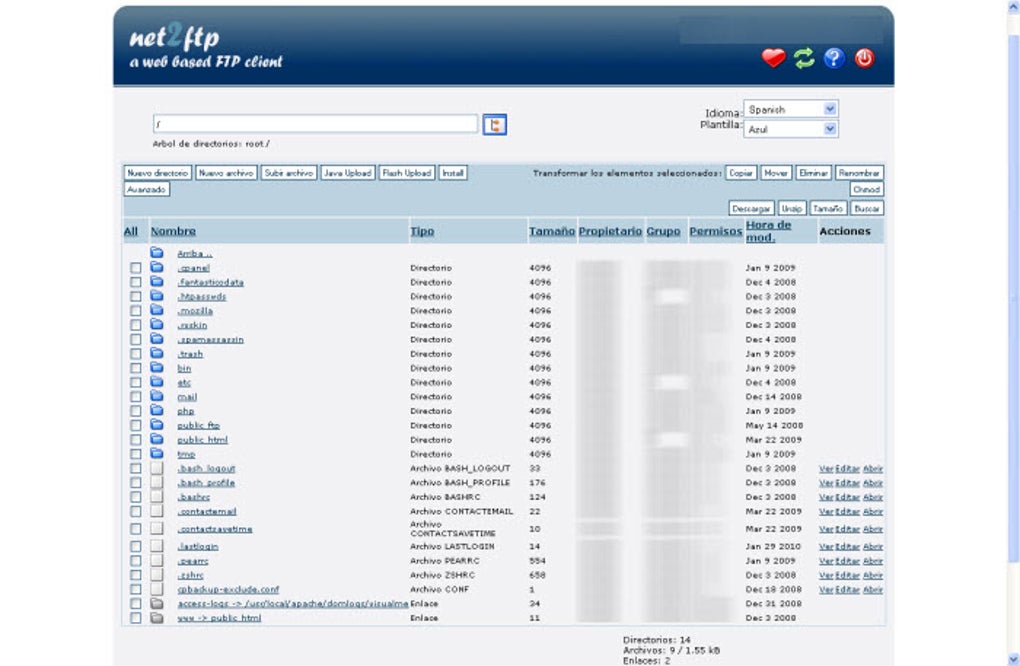The width and height of the screenshot is (1020, 666).
Task: Open the mail folder icon
Action: pyautogui.click(x=156, y=396)
